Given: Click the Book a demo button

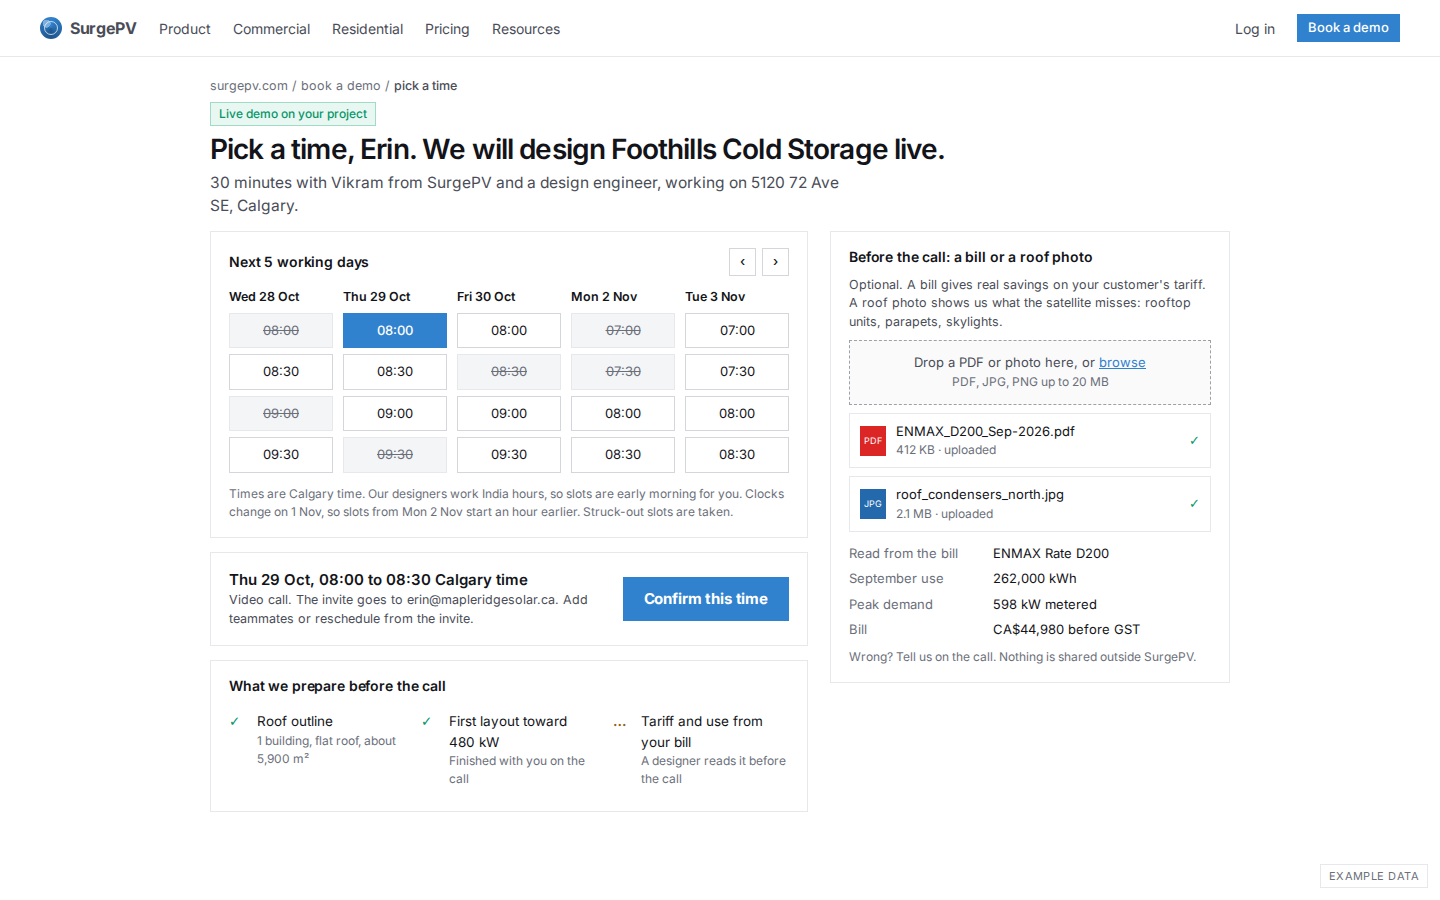Looking at the screenshot, I should tap(1348, 28).
